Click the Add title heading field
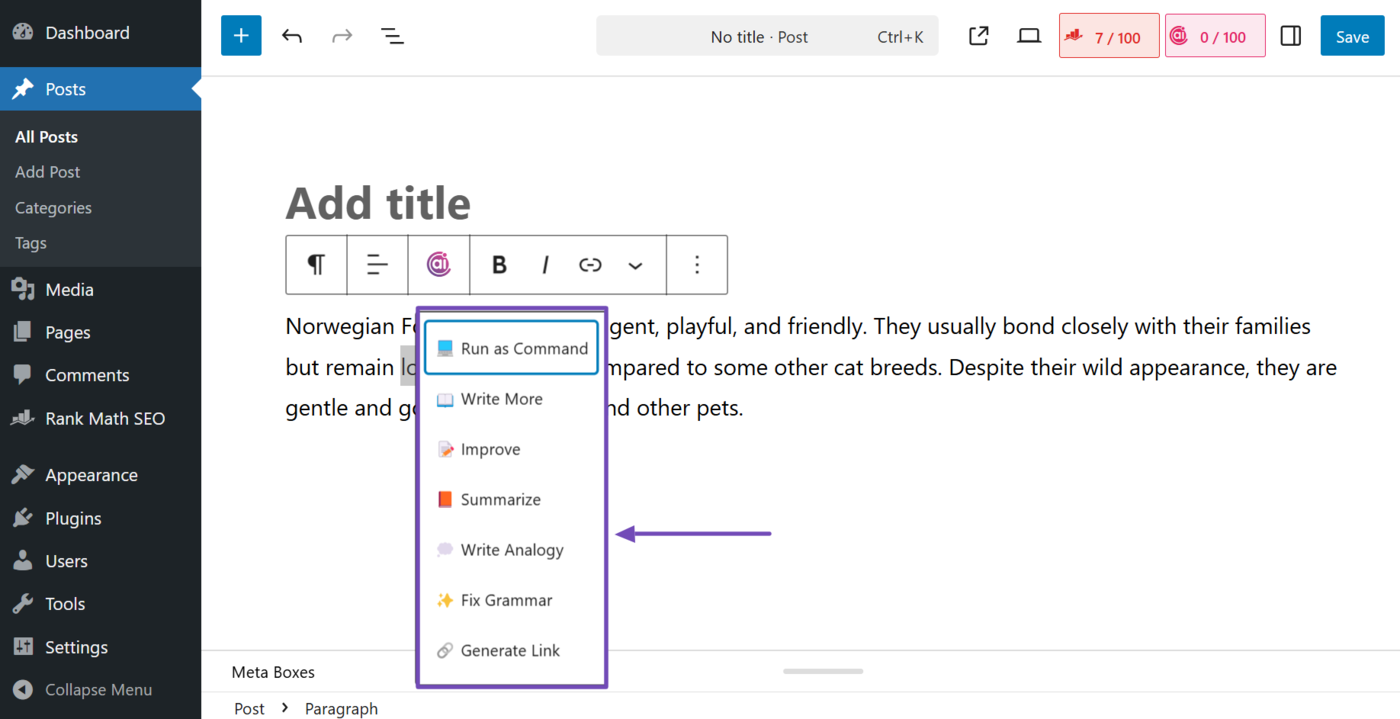 pos(378,203)
